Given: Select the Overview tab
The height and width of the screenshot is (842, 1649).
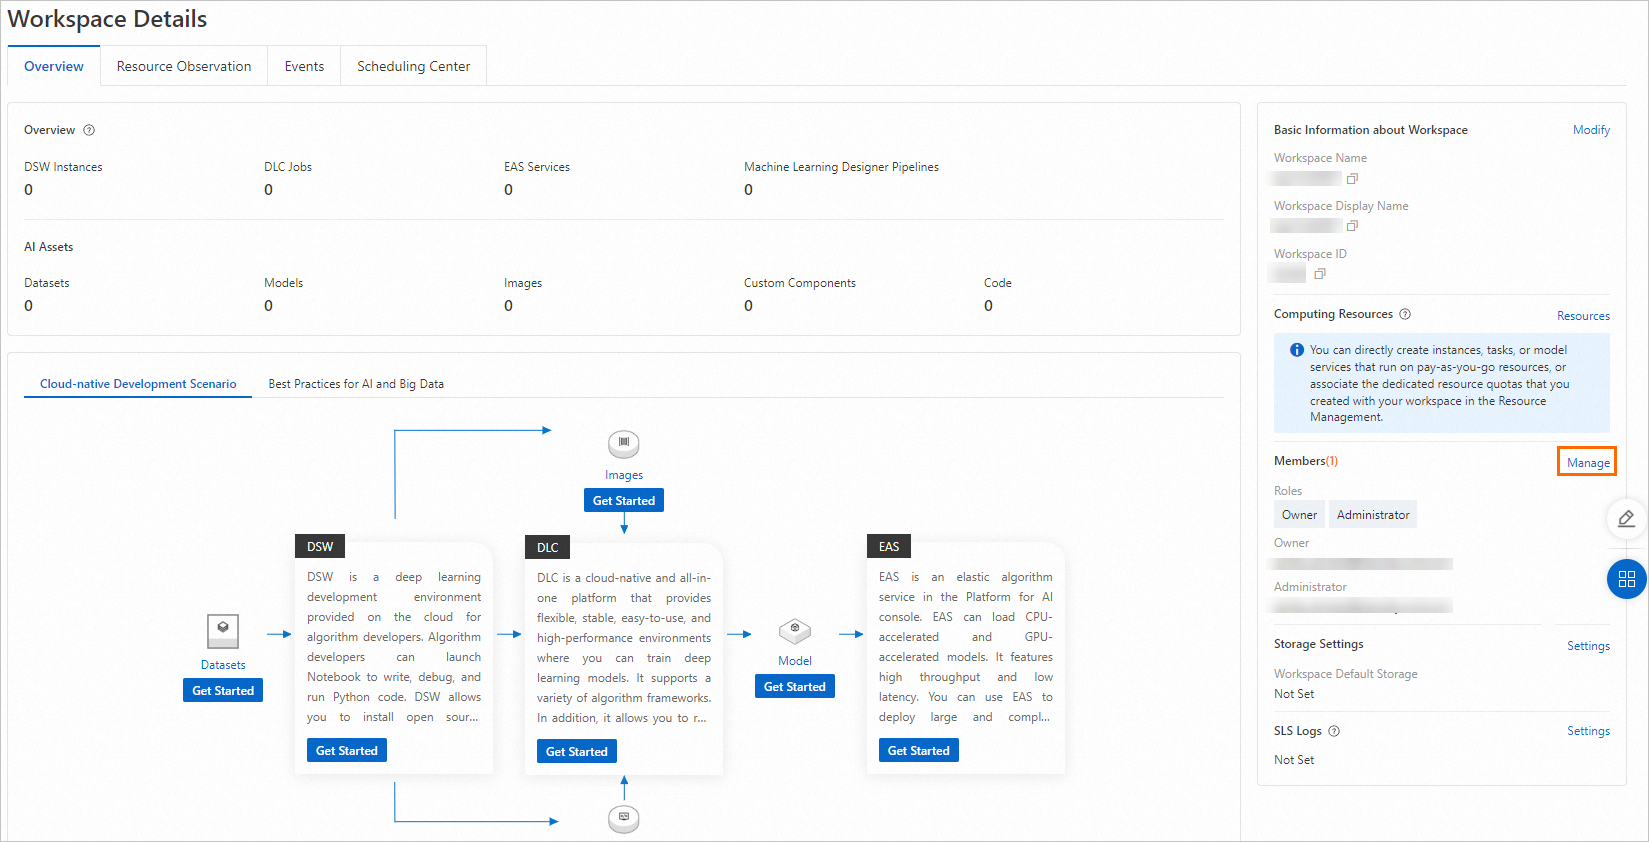Looking at the screenshot, I should point(54,66).
